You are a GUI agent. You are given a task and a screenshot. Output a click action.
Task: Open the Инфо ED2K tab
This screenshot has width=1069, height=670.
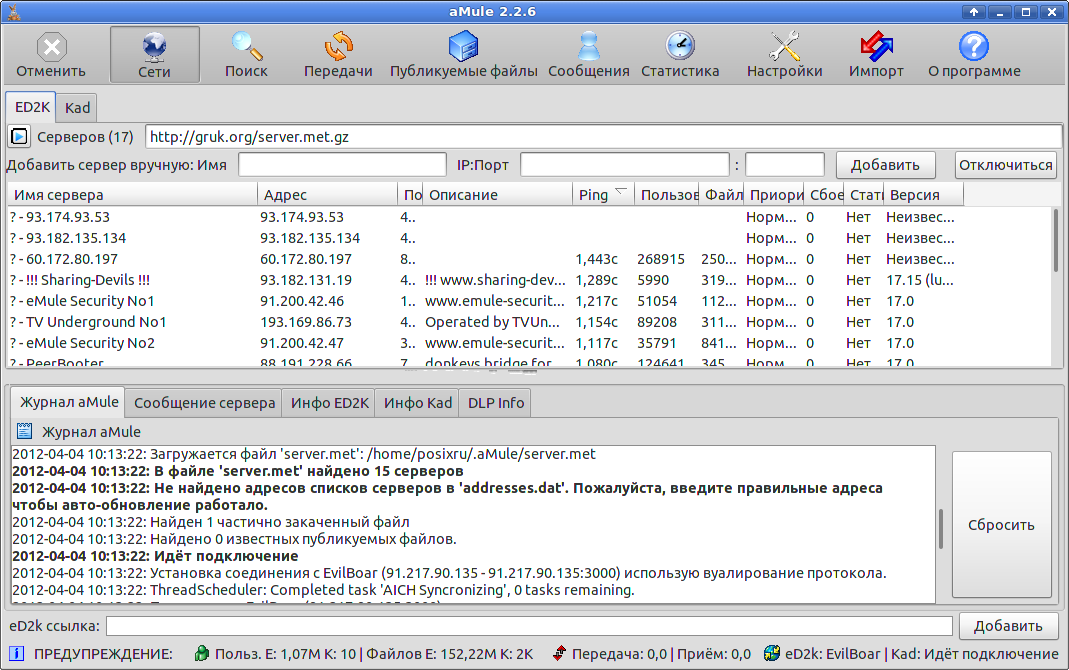point(330,403)
